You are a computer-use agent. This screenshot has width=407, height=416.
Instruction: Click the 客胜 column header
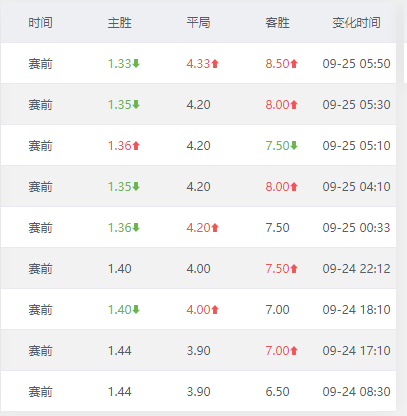click(277, 23)
